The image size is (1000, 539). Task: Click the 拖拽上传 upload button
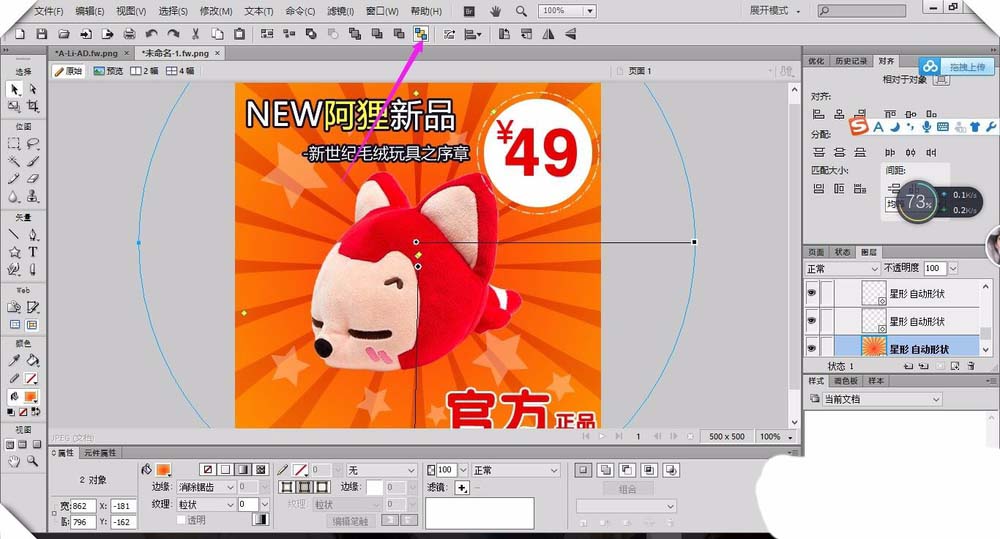pos(955,67)
